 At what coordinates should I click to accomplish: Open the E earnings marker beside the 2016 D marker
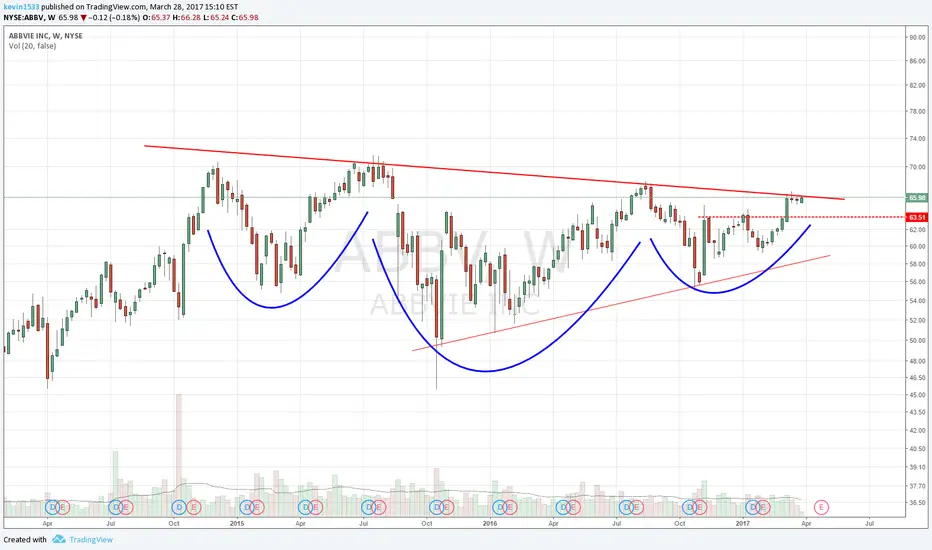tap(510, 507)
